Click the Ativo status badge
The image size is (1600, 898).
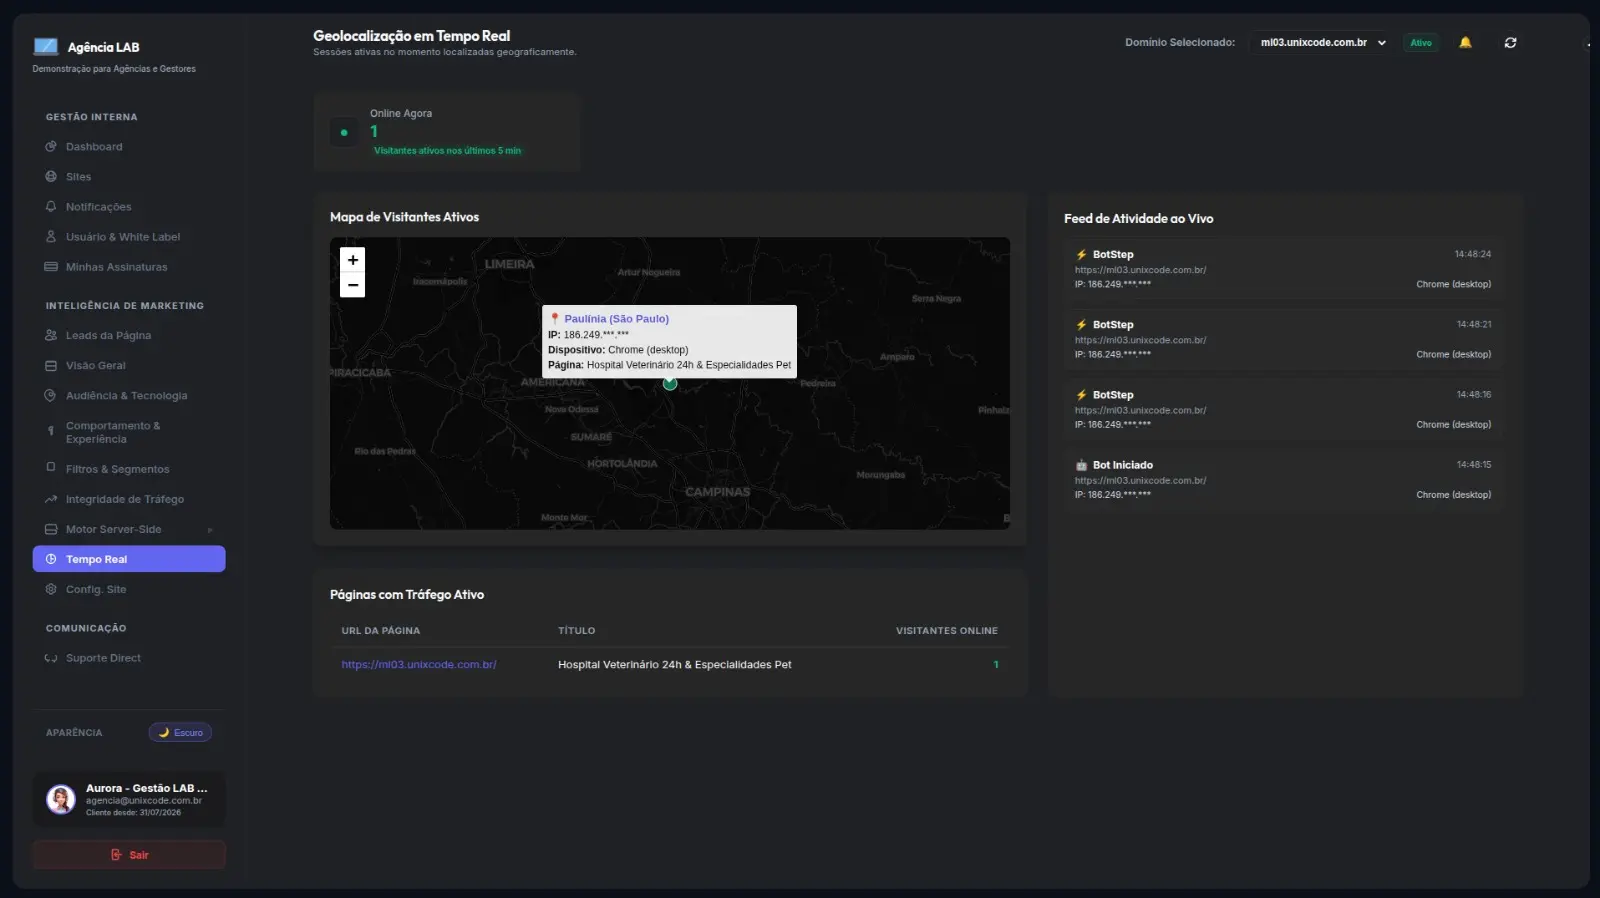(x=1421, y=42)
